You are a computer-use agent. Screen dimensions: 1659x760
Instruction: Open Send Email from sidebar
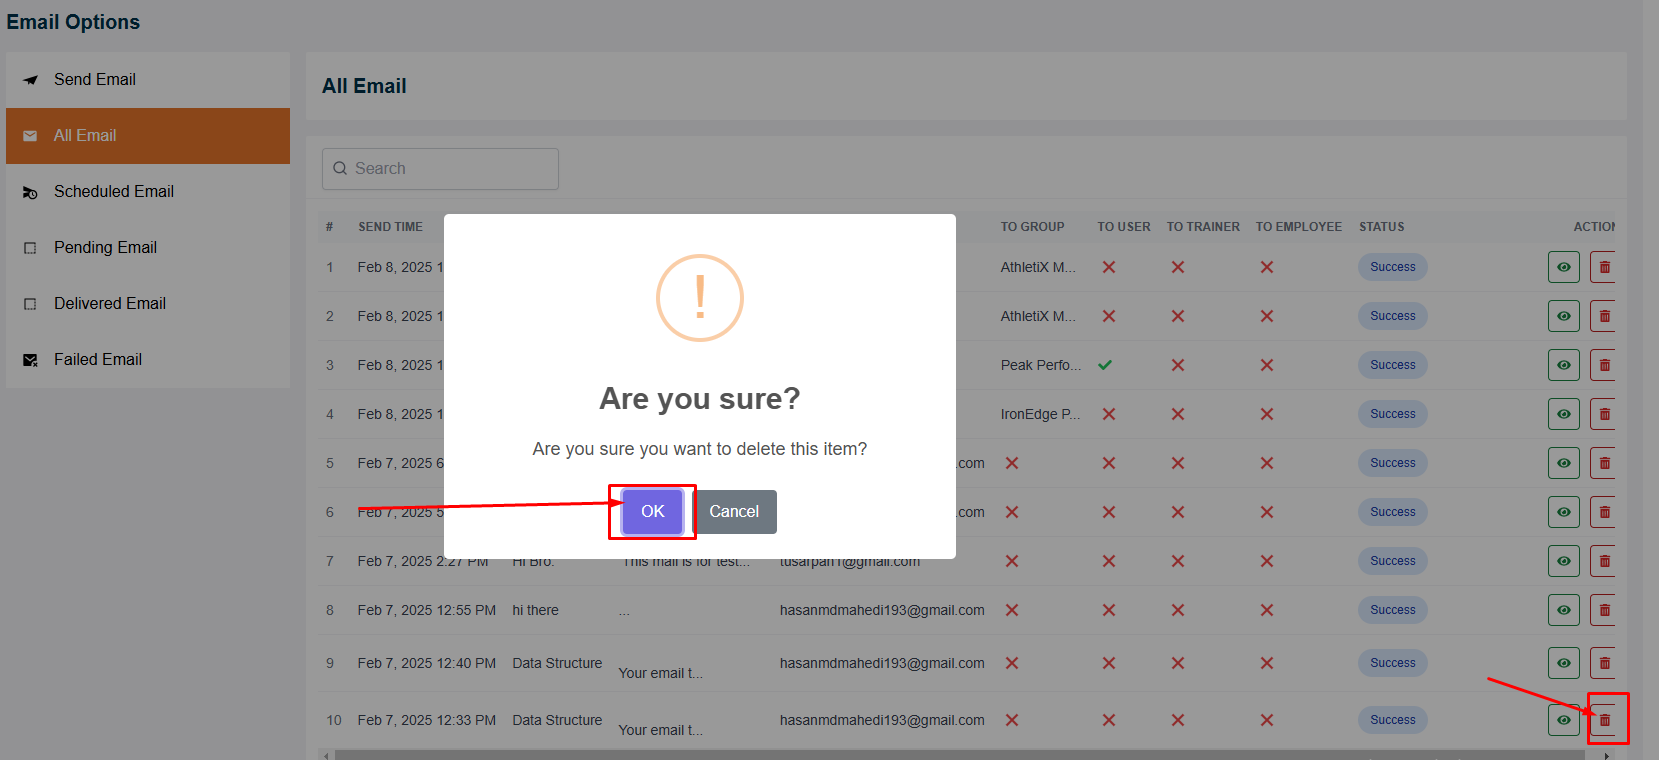[94, 79]
